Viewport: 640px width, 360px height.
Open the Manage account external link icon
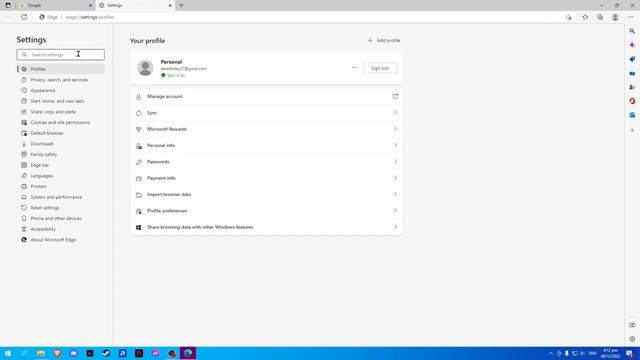click(x=395, y=96)
